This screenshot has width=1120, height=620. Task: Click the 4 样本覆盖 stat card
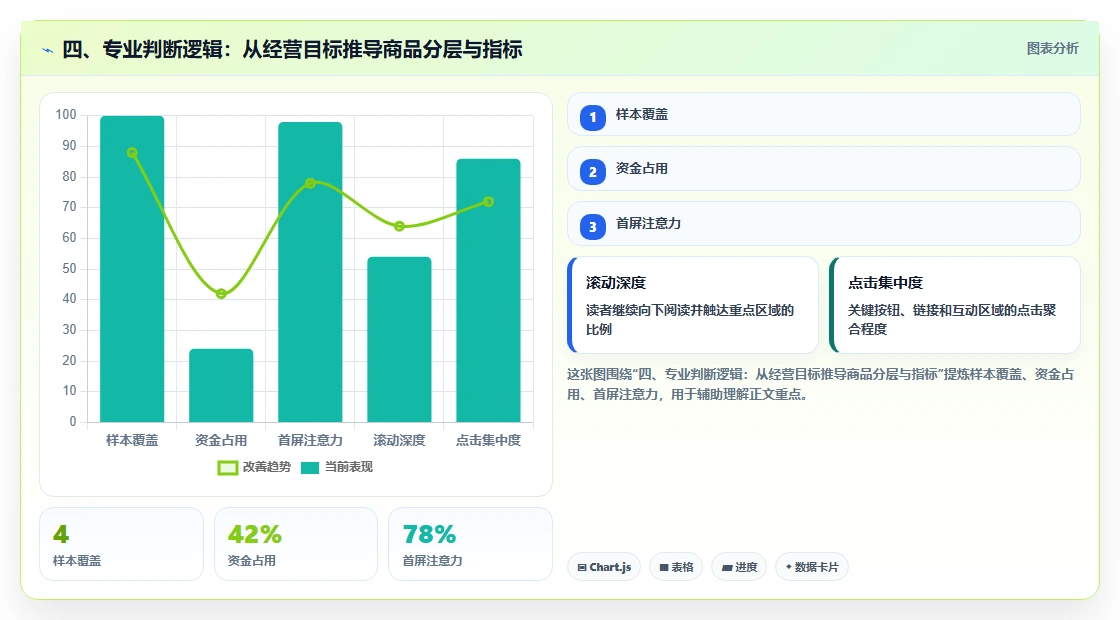pos(121,544)
